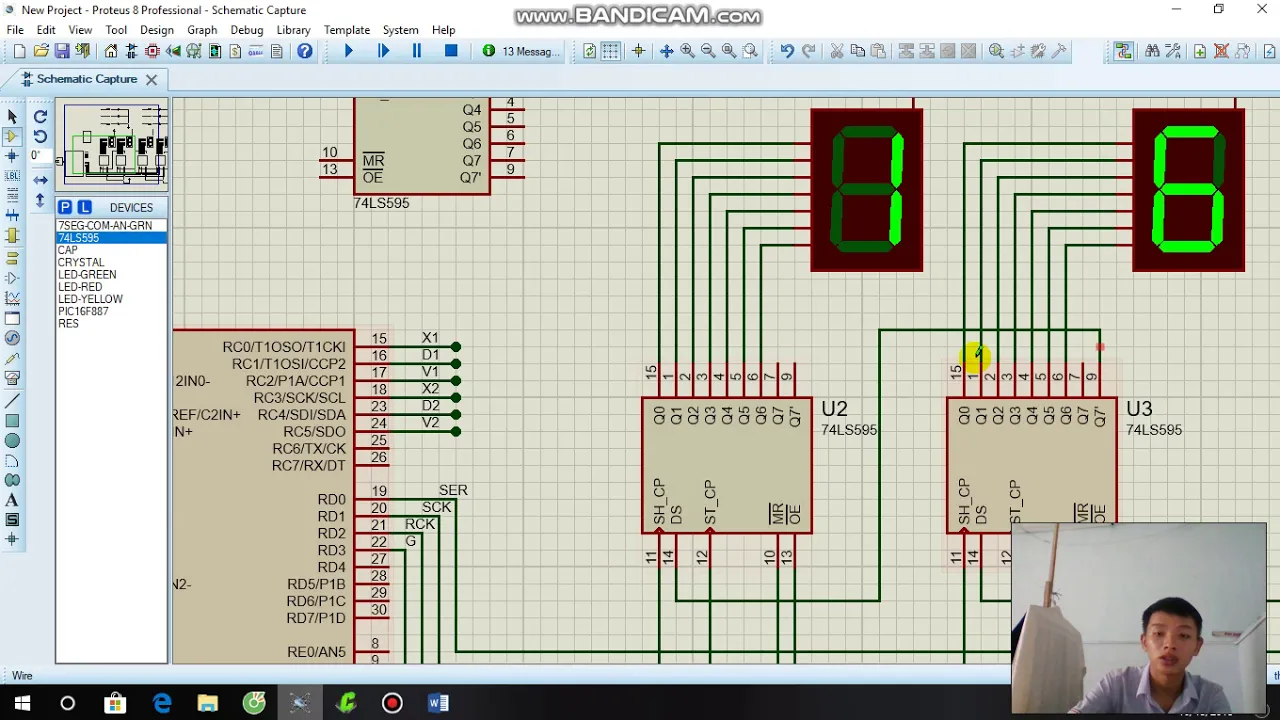
Task: Save the project with the floppy disk icon
Action: click(62, 51)
